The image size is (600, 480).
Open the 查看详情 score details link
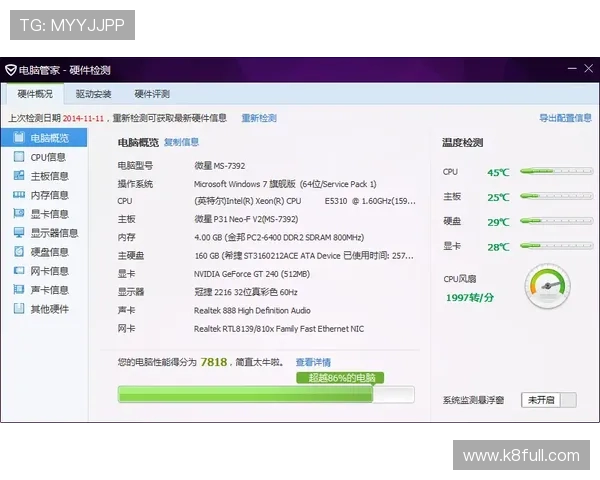[x=313, y=362]
